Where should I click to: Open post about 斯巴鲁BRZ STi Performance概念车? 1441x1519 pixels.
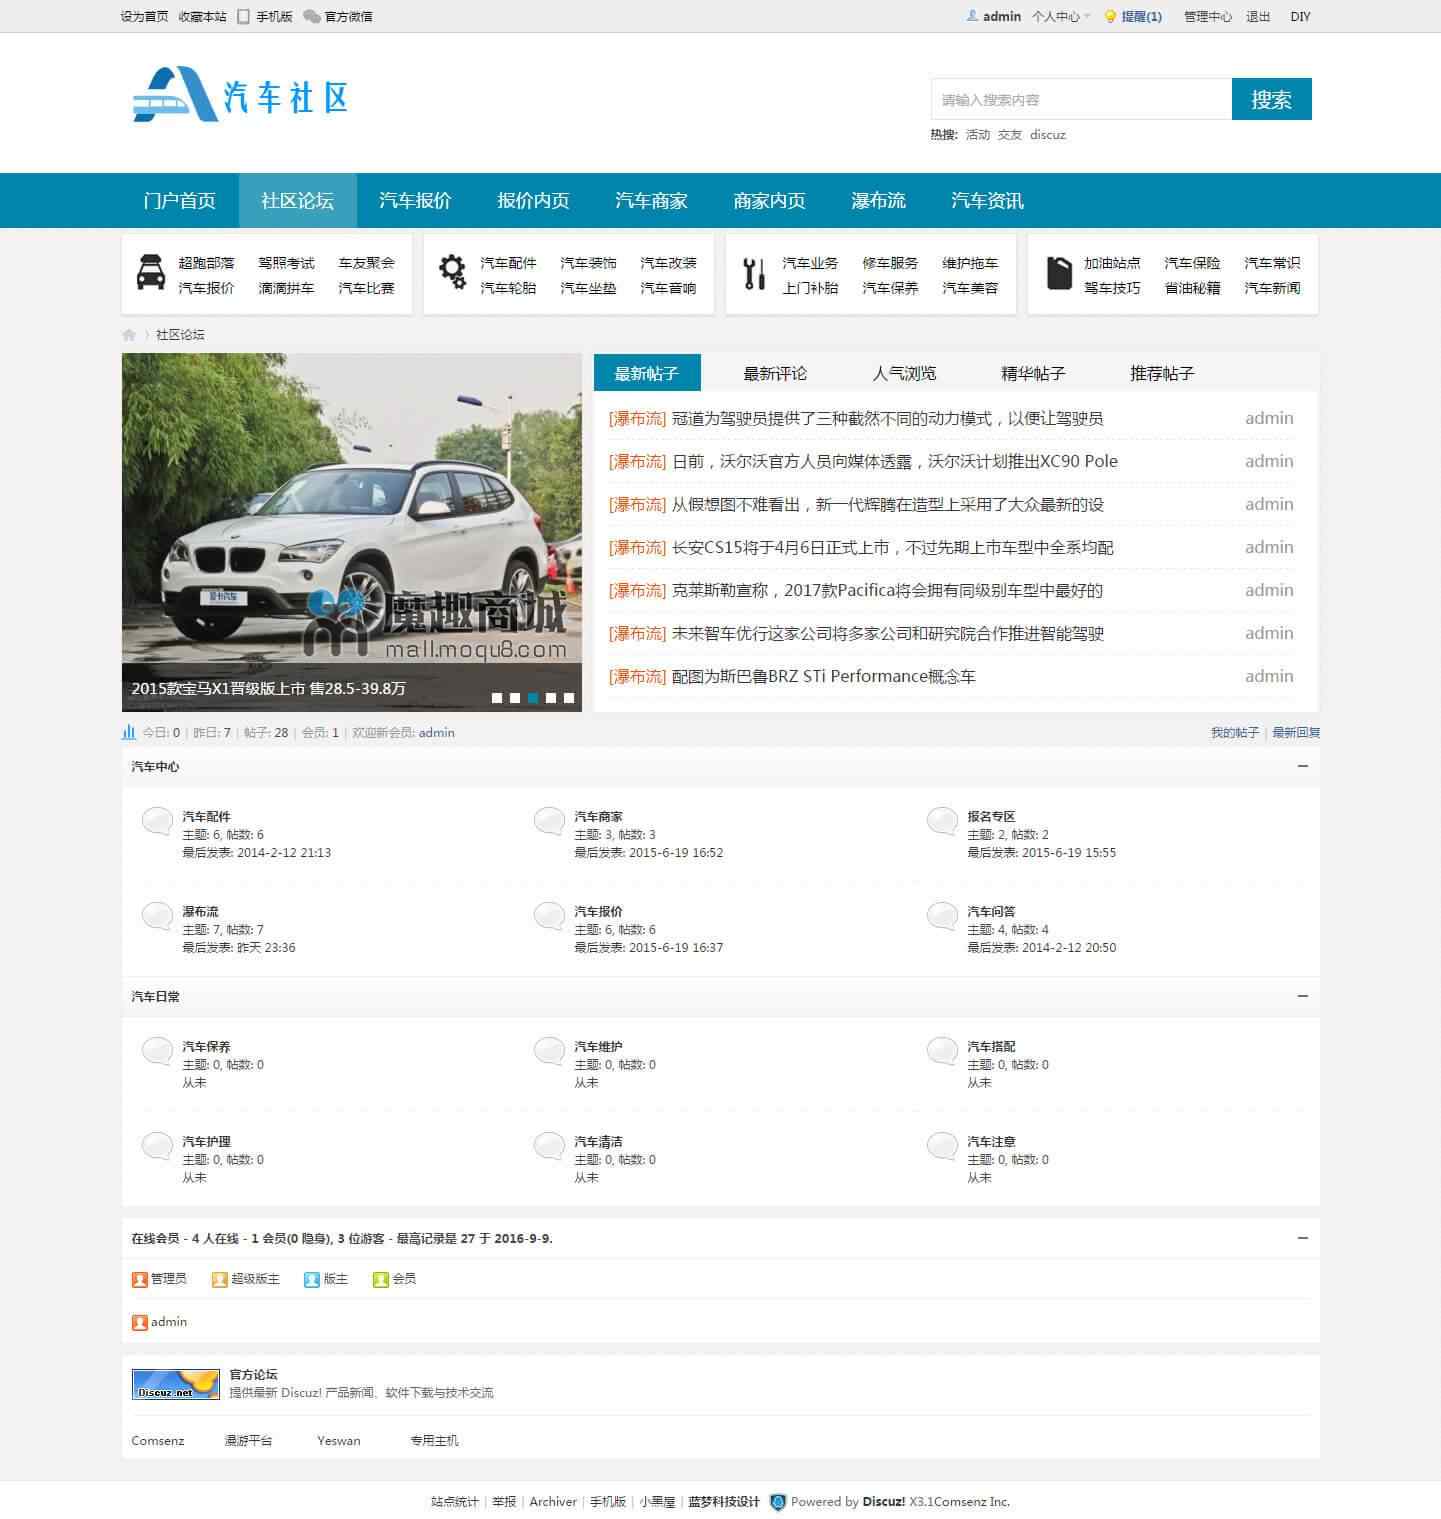pyautogui.click(x=823, y=676)
